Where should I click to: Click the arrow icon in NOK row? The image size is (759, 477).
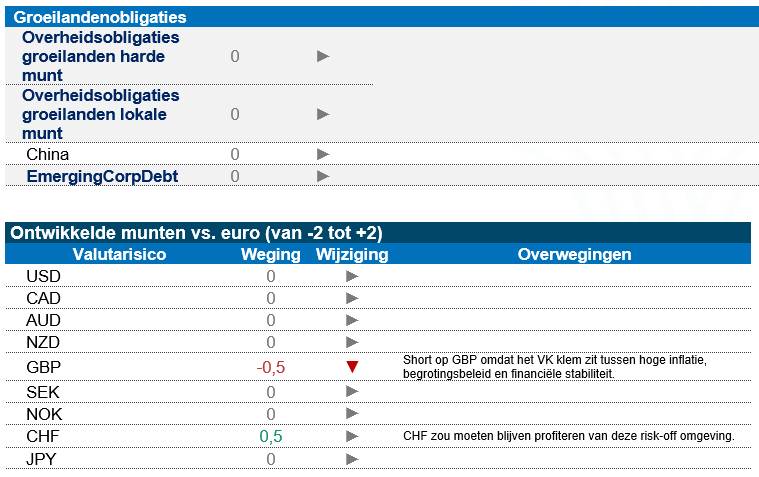[351, 413]
